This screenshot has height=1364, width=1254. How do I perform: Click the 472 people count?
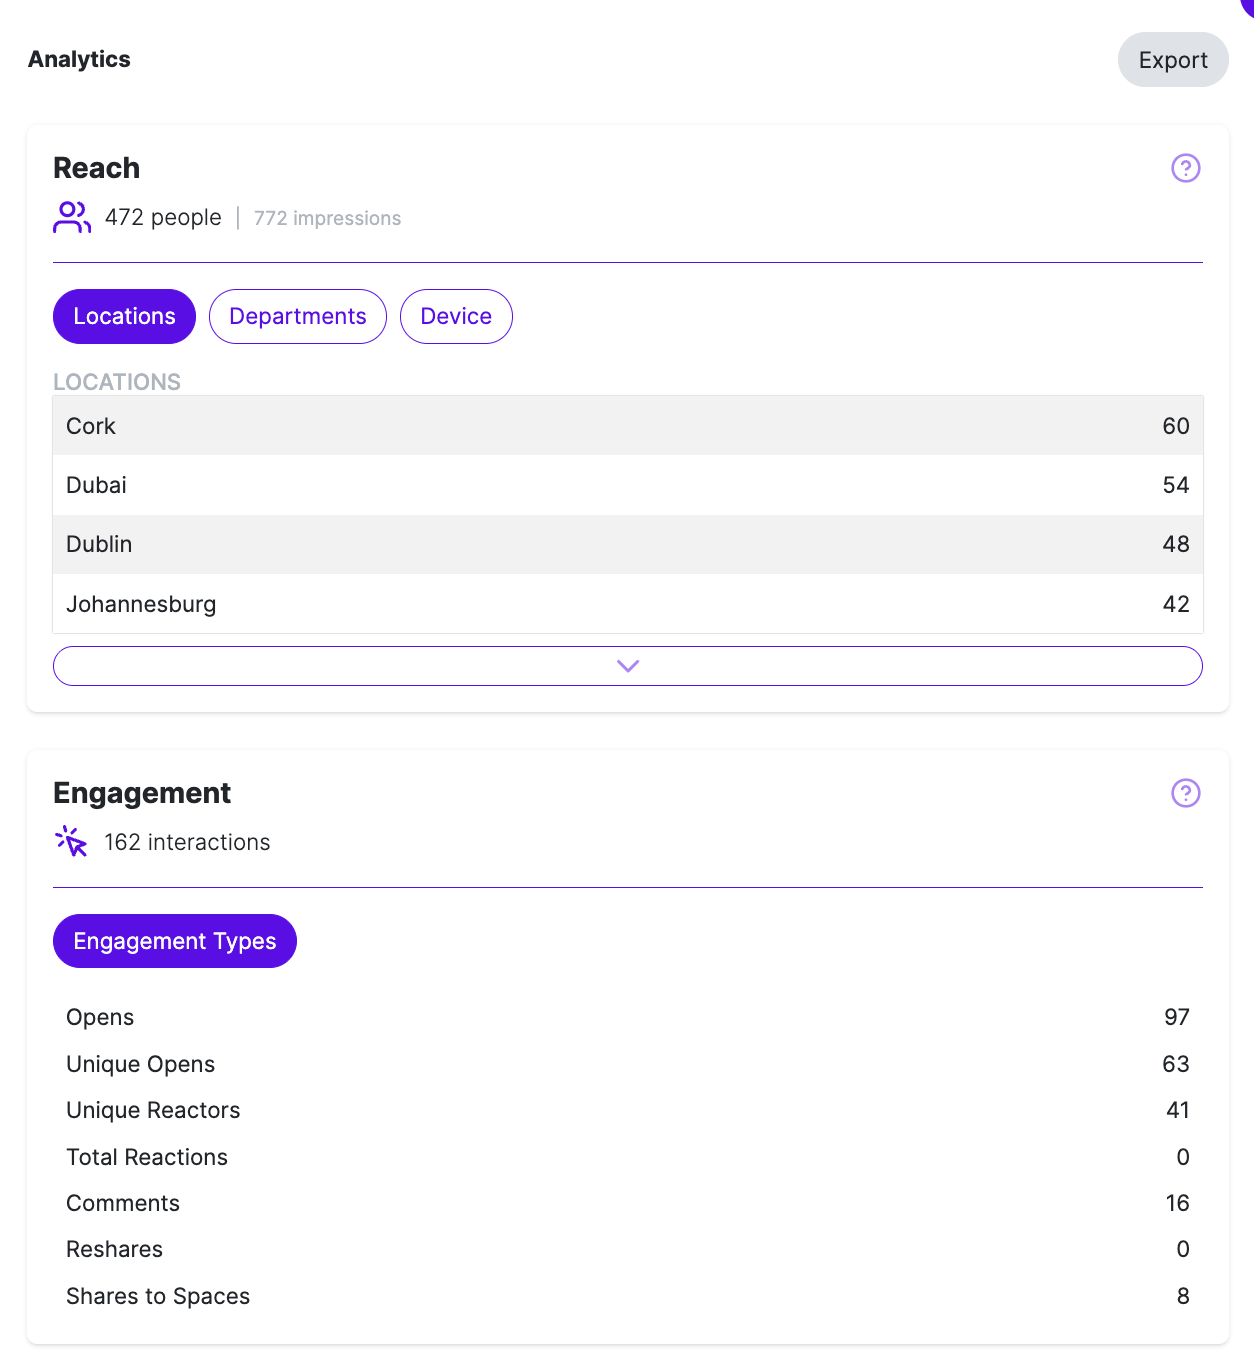(163, 217)
